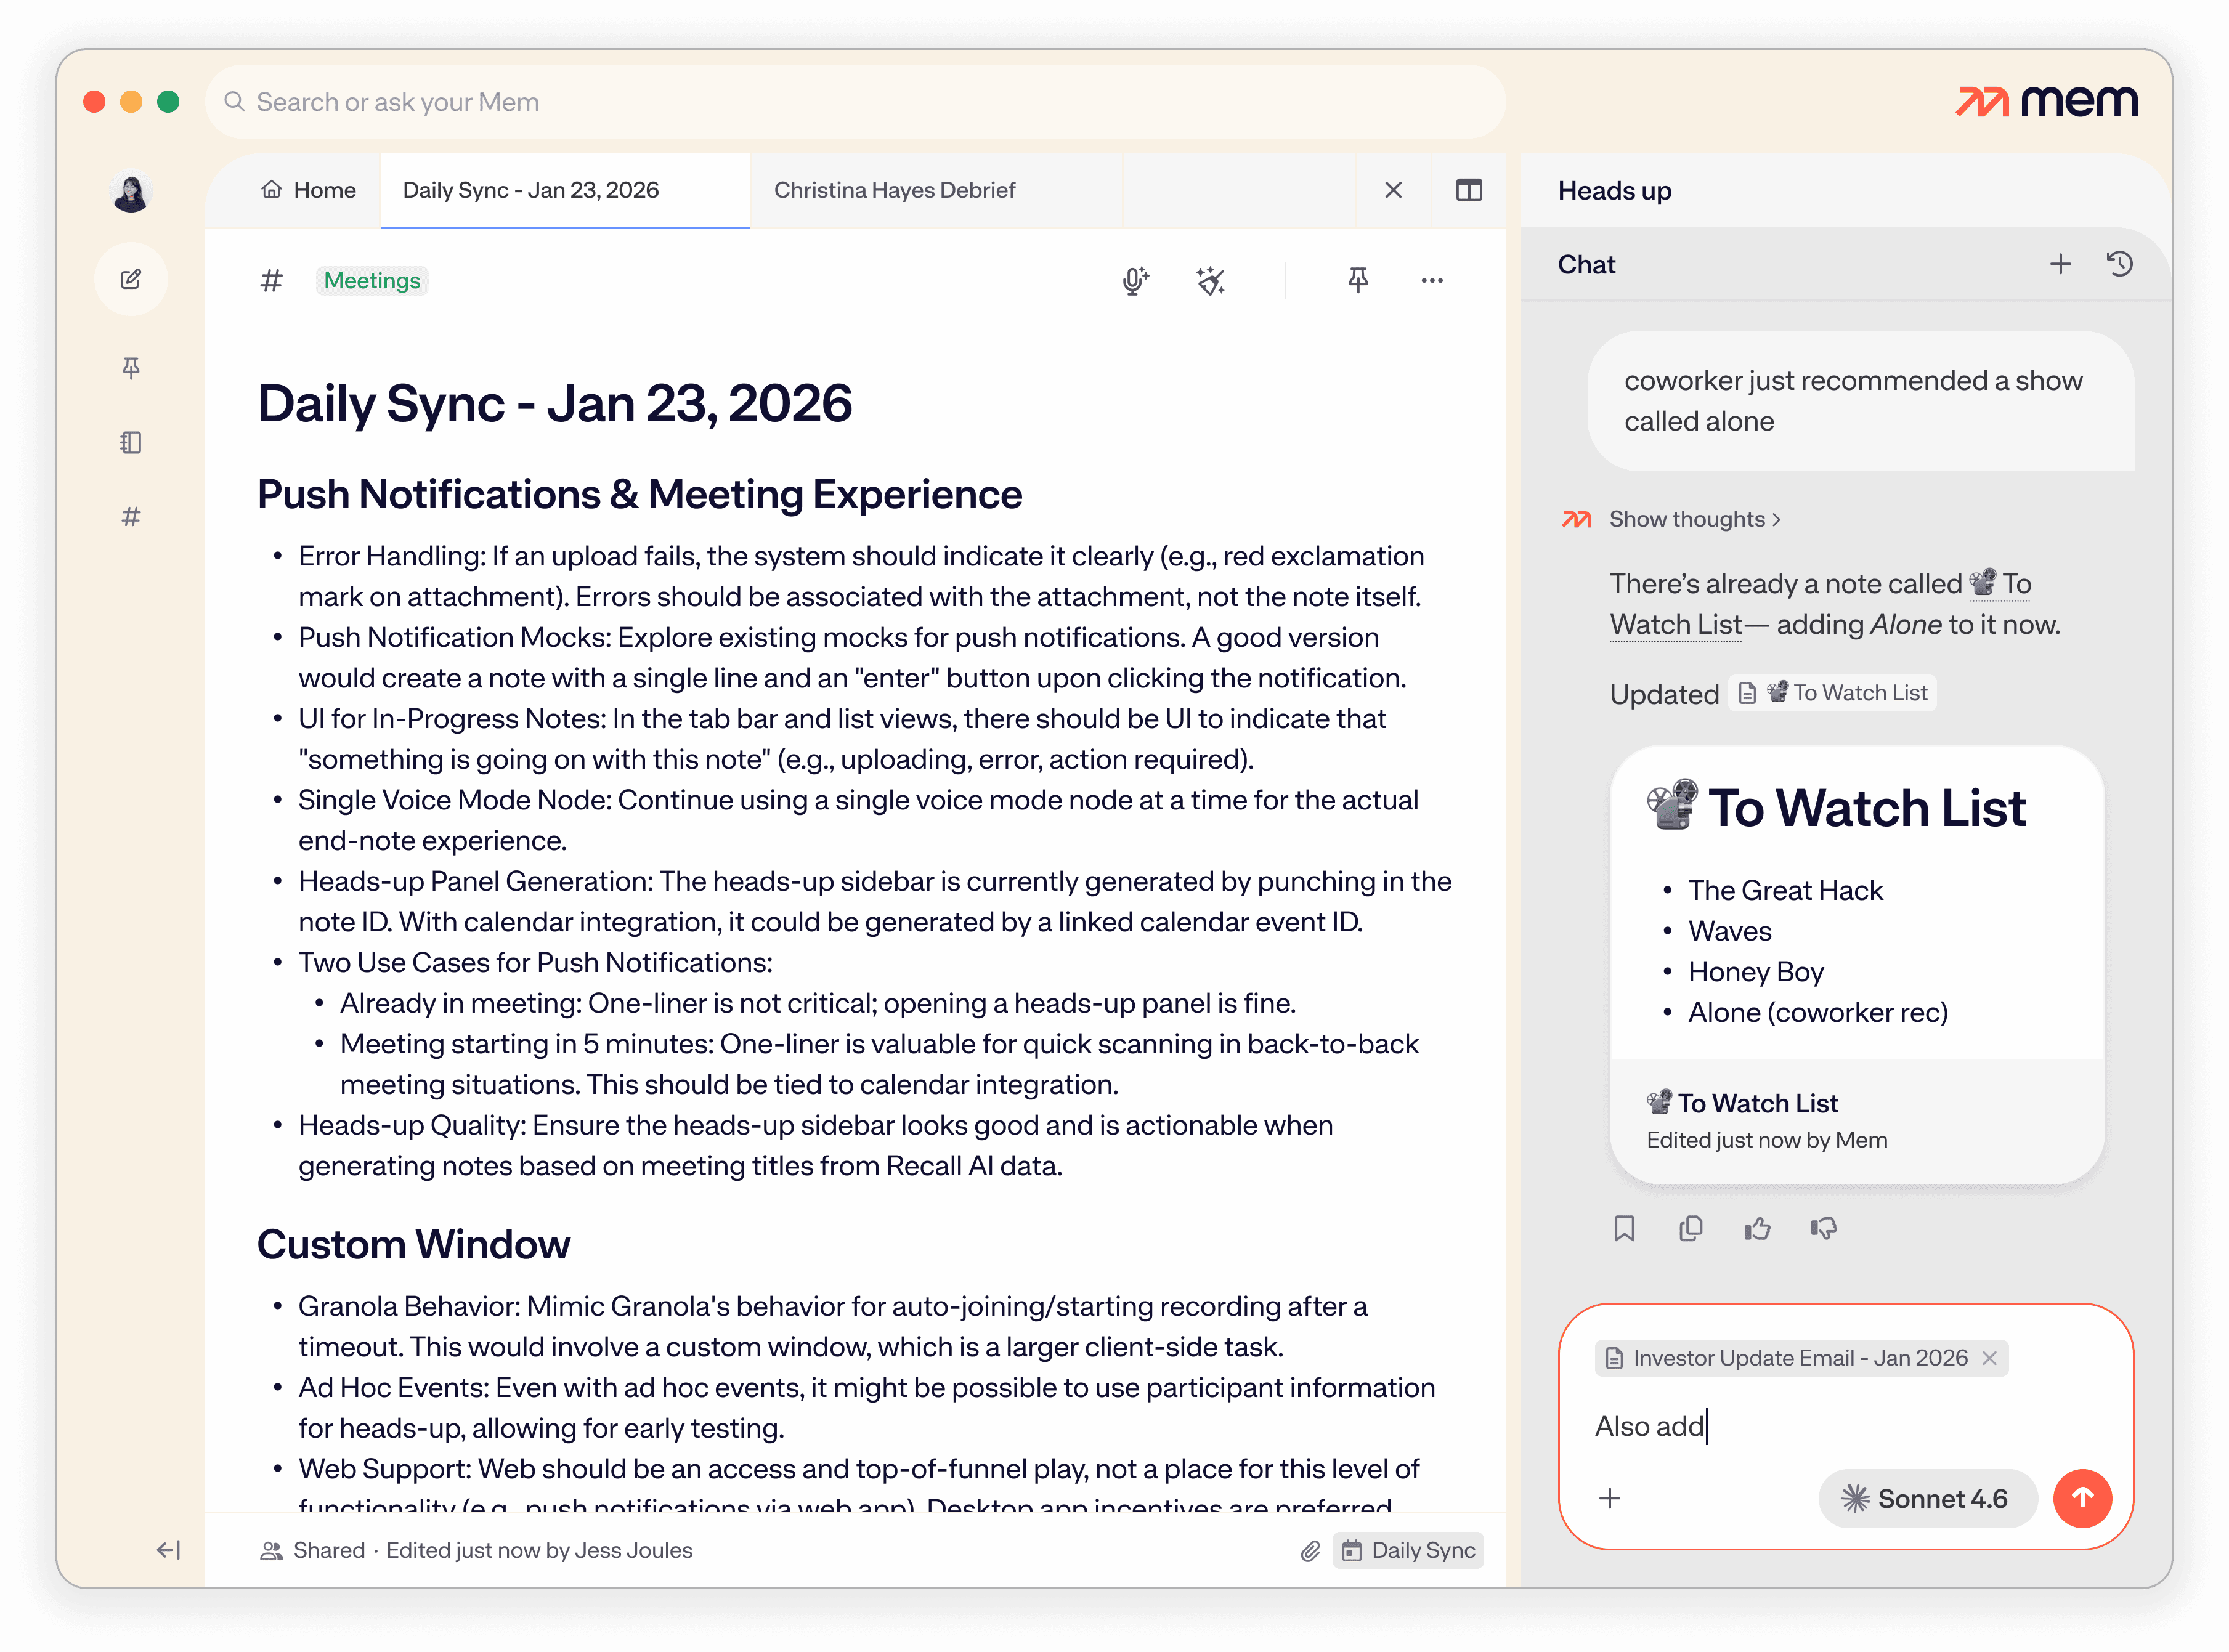Open the To Watch List note link
The height and width of the screenshot is (1652, 2229).
click(1832, 693)
